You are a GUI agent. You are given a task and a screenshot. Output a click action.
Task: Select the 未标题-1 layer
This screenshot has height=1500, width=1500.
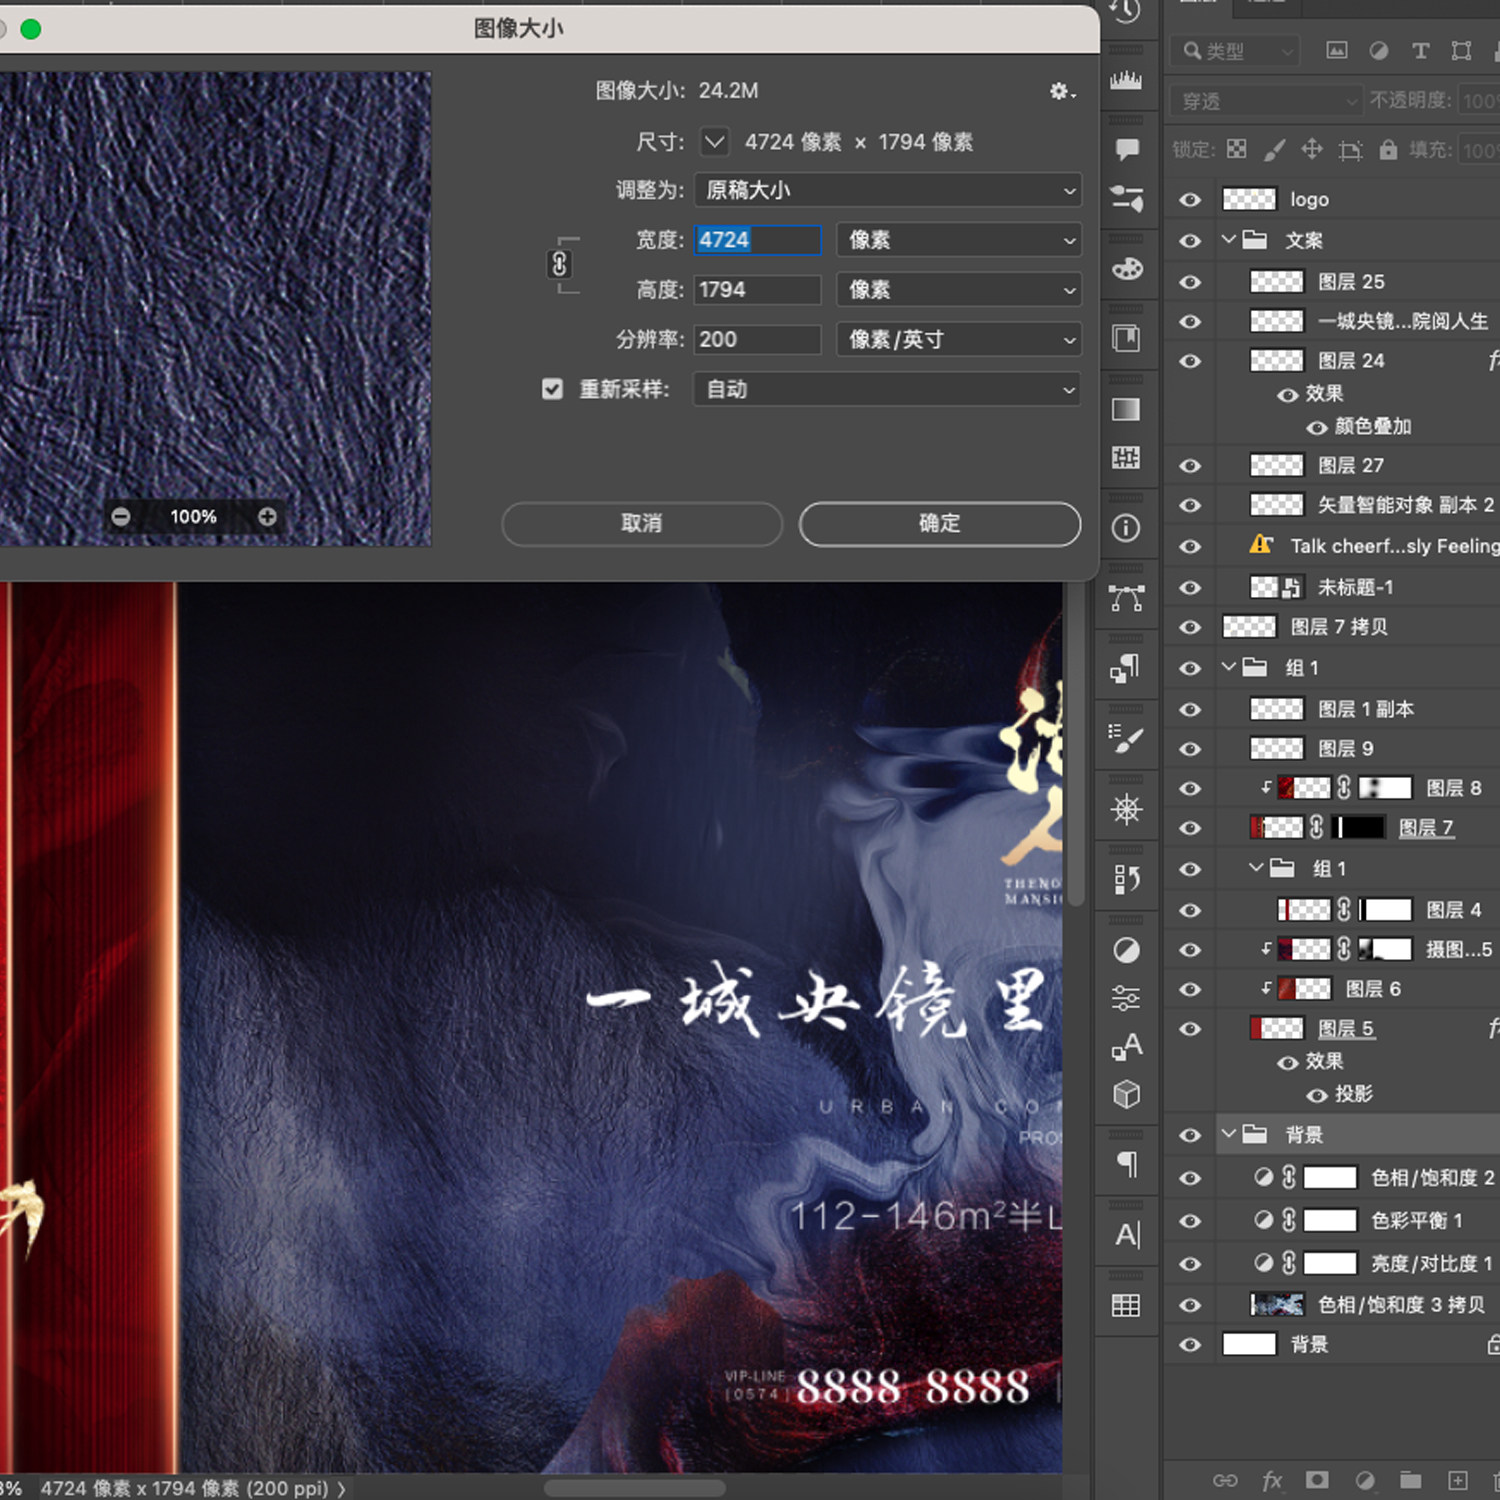(x=1357, y=587)
